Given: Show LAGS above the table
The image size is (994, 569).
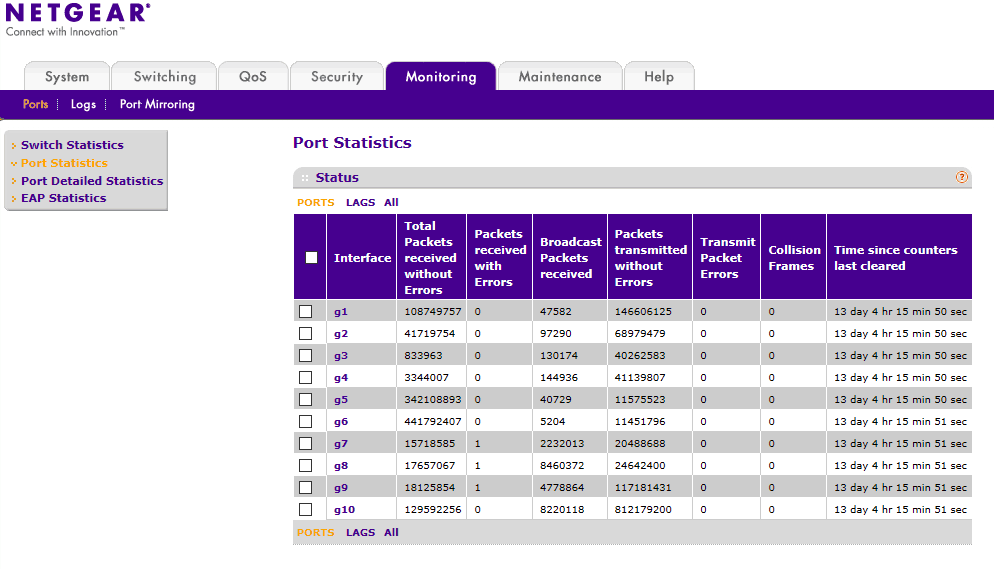Looking at the screenshot, I should coord(360,203).
